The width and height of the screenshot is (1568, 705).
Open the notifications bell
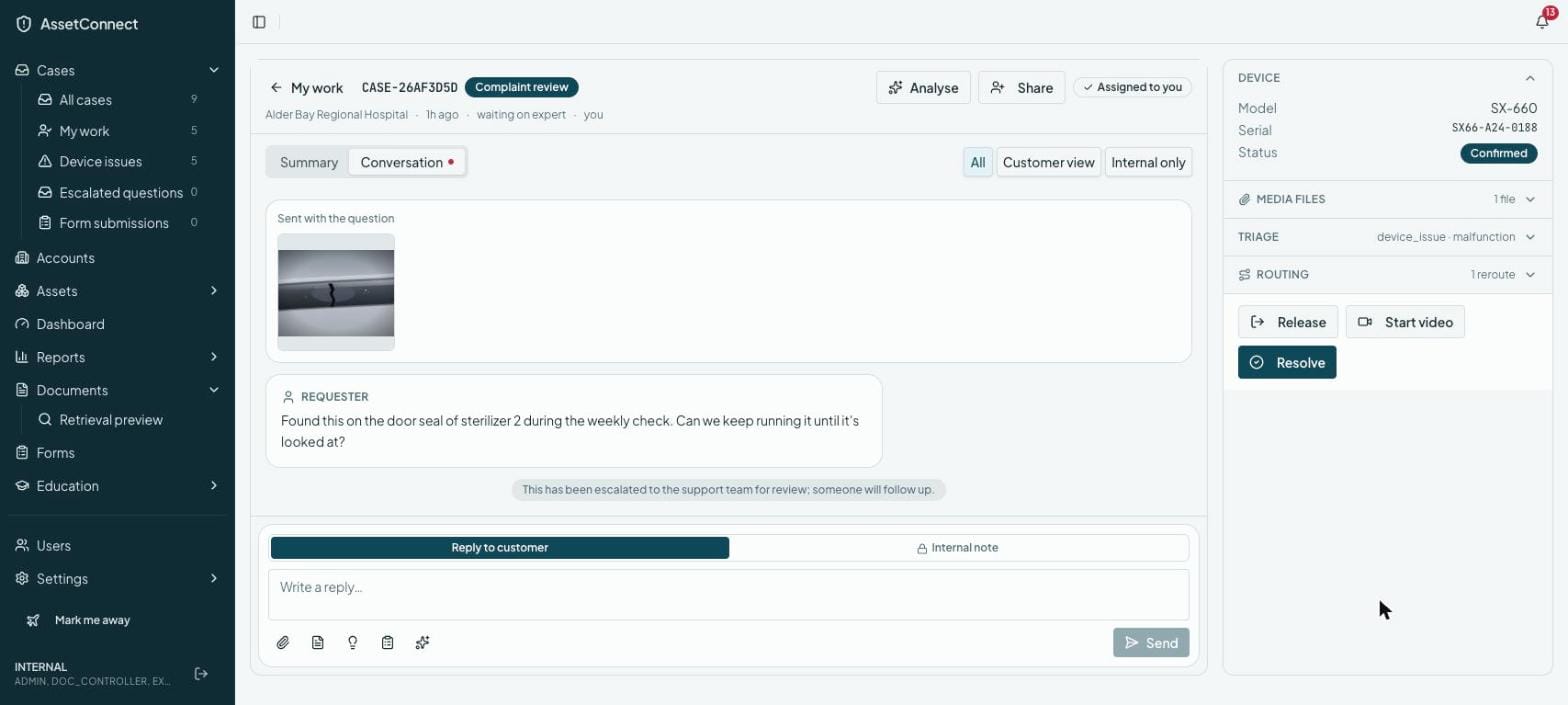[1542, 22]
